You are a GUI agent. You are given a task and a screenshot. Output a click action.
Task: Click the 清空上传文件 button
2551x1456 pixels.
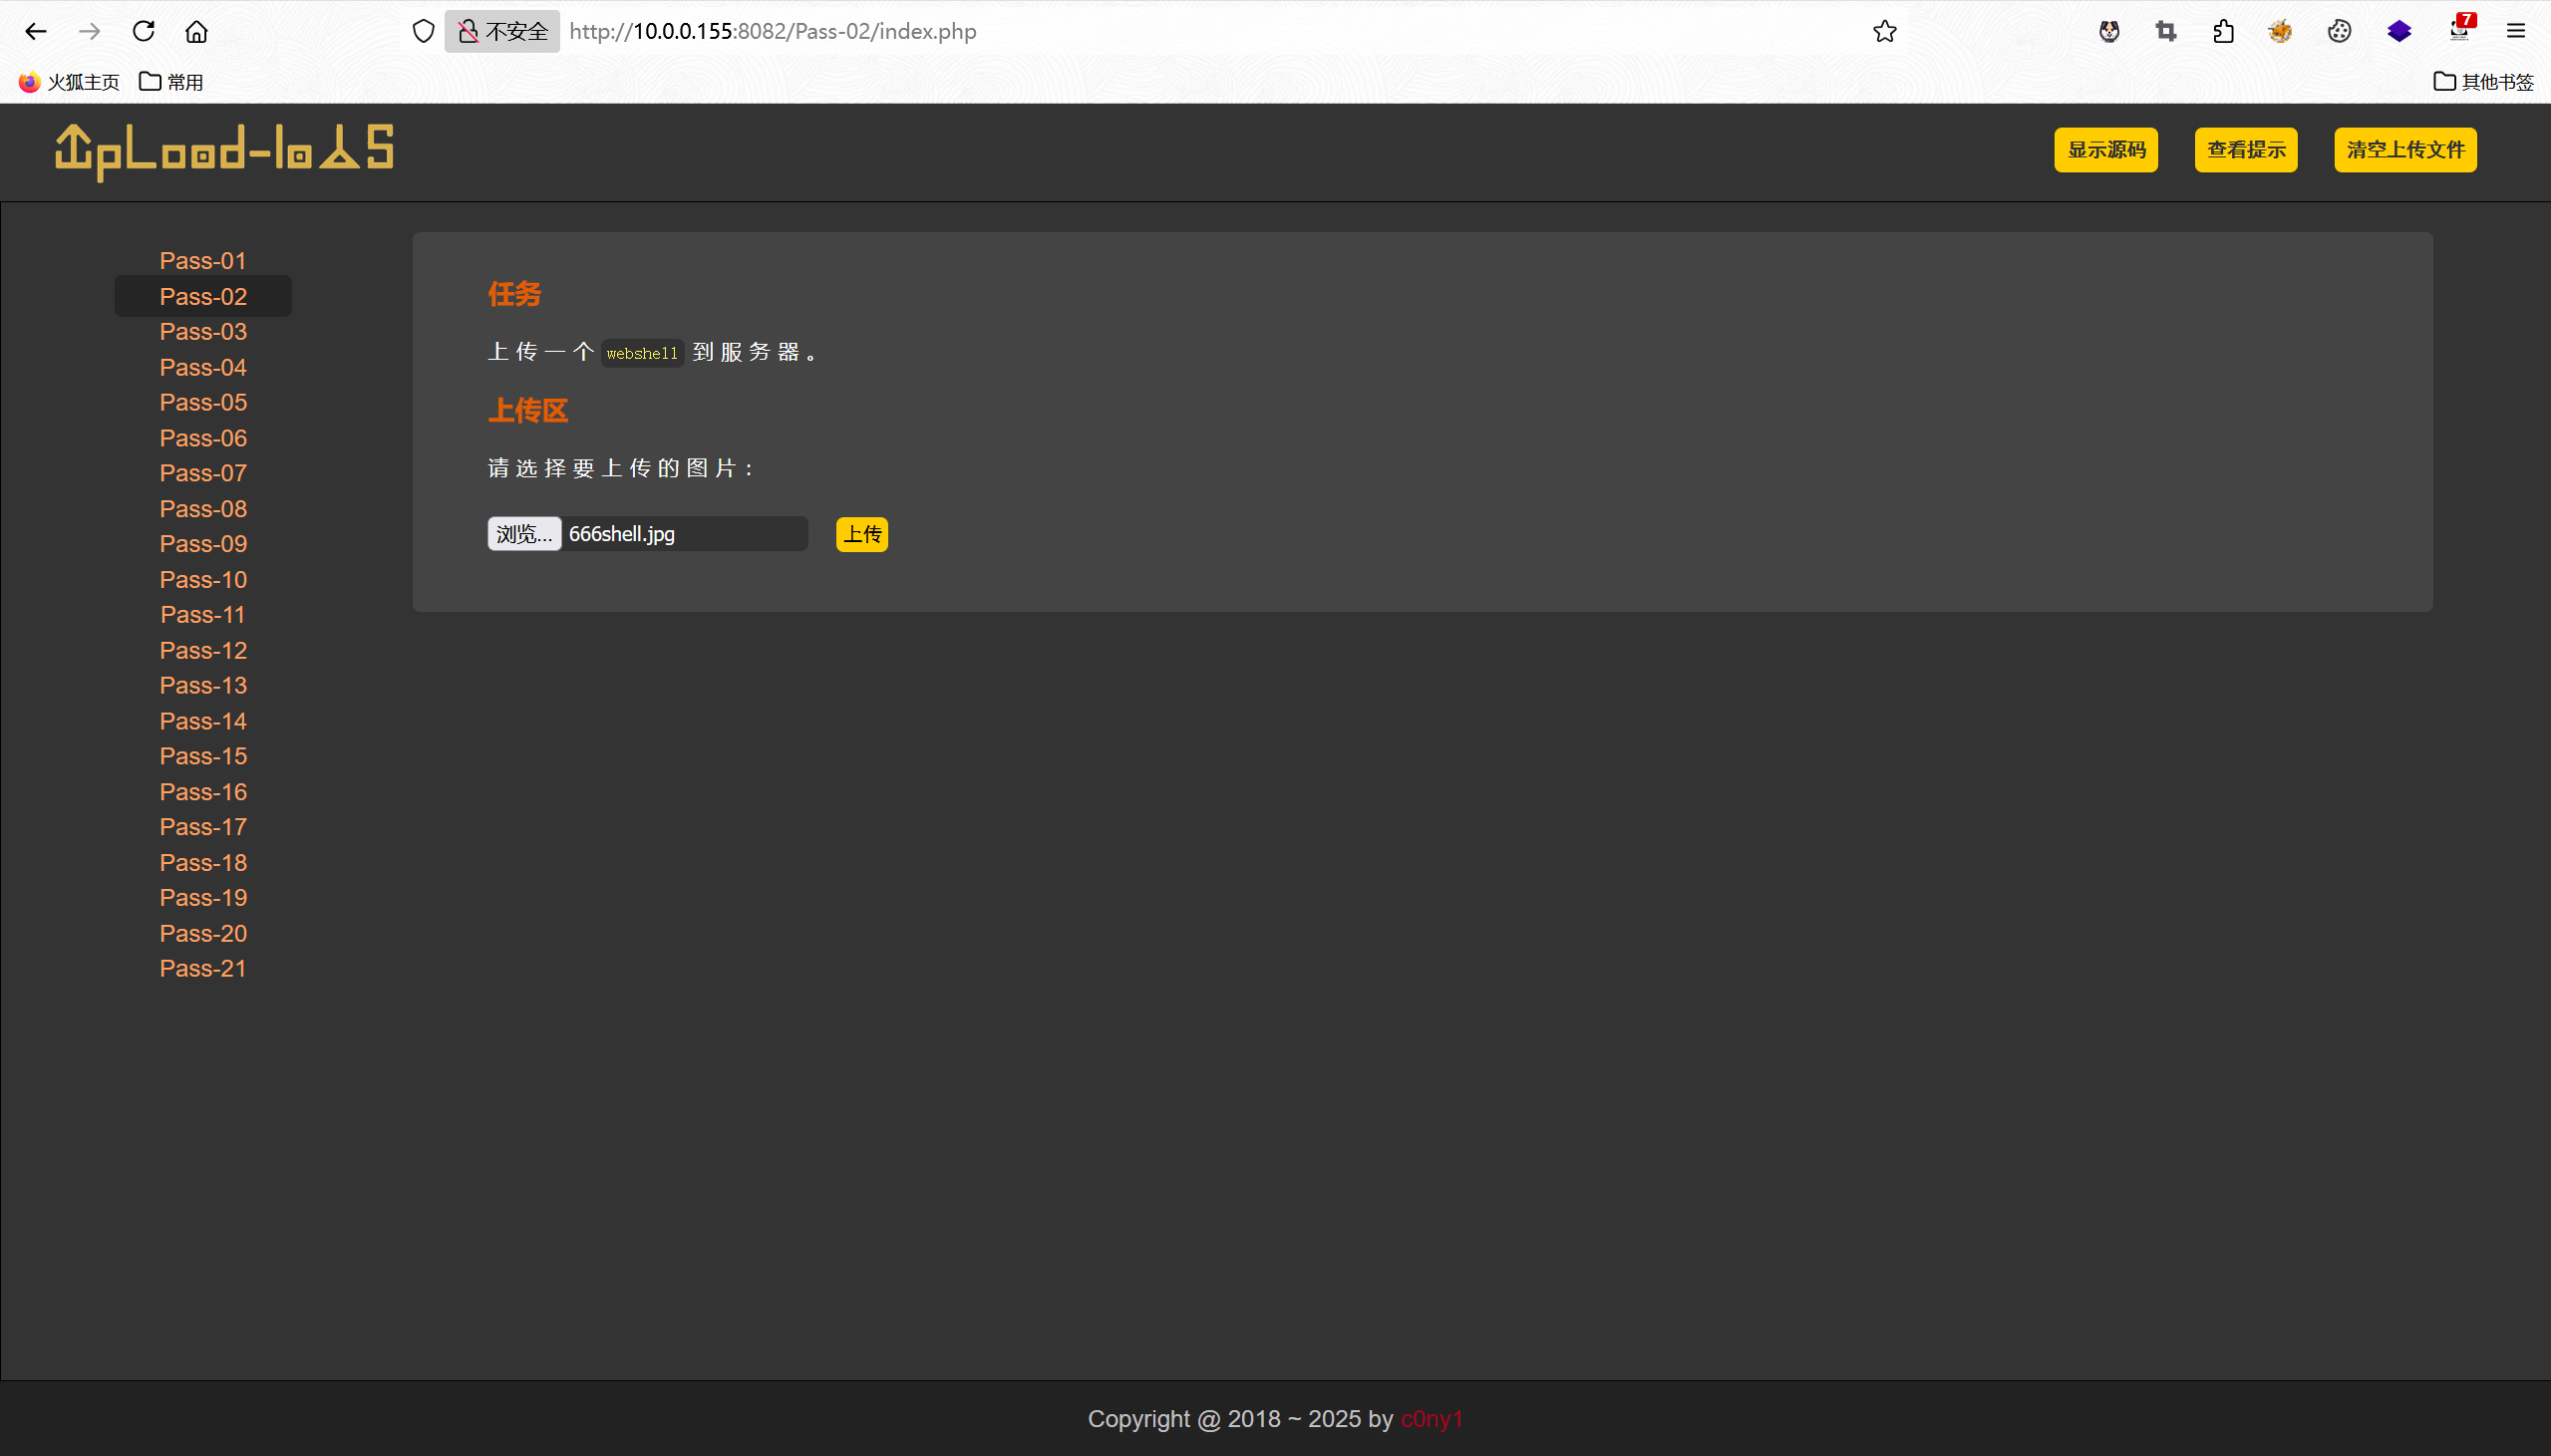point(2404,150)
